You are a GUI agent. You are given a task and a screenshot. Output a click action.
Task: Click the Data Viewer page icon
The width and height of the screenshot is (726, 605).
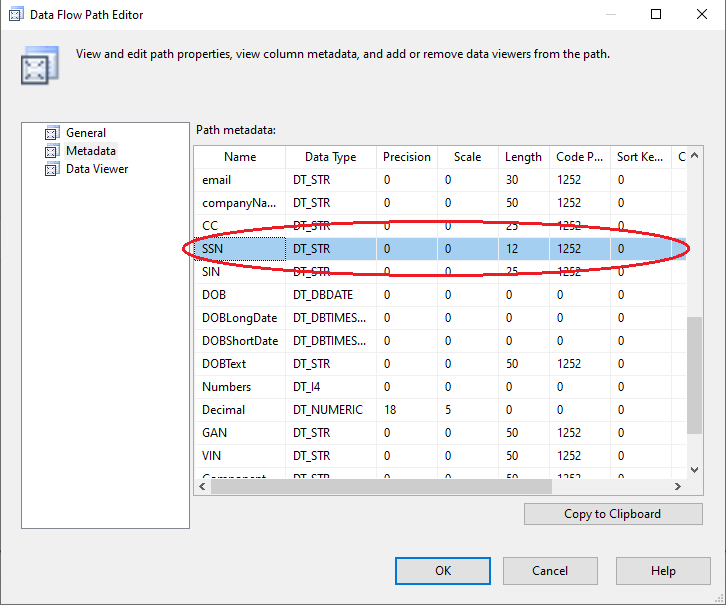[52, 169]
